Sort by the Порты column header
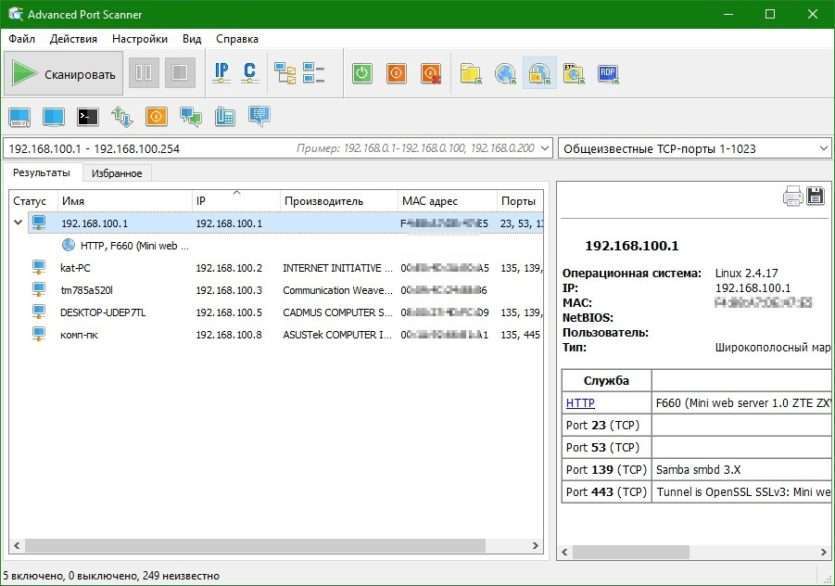The height and width of the screenshot is (586, 835). click(520, 201)
